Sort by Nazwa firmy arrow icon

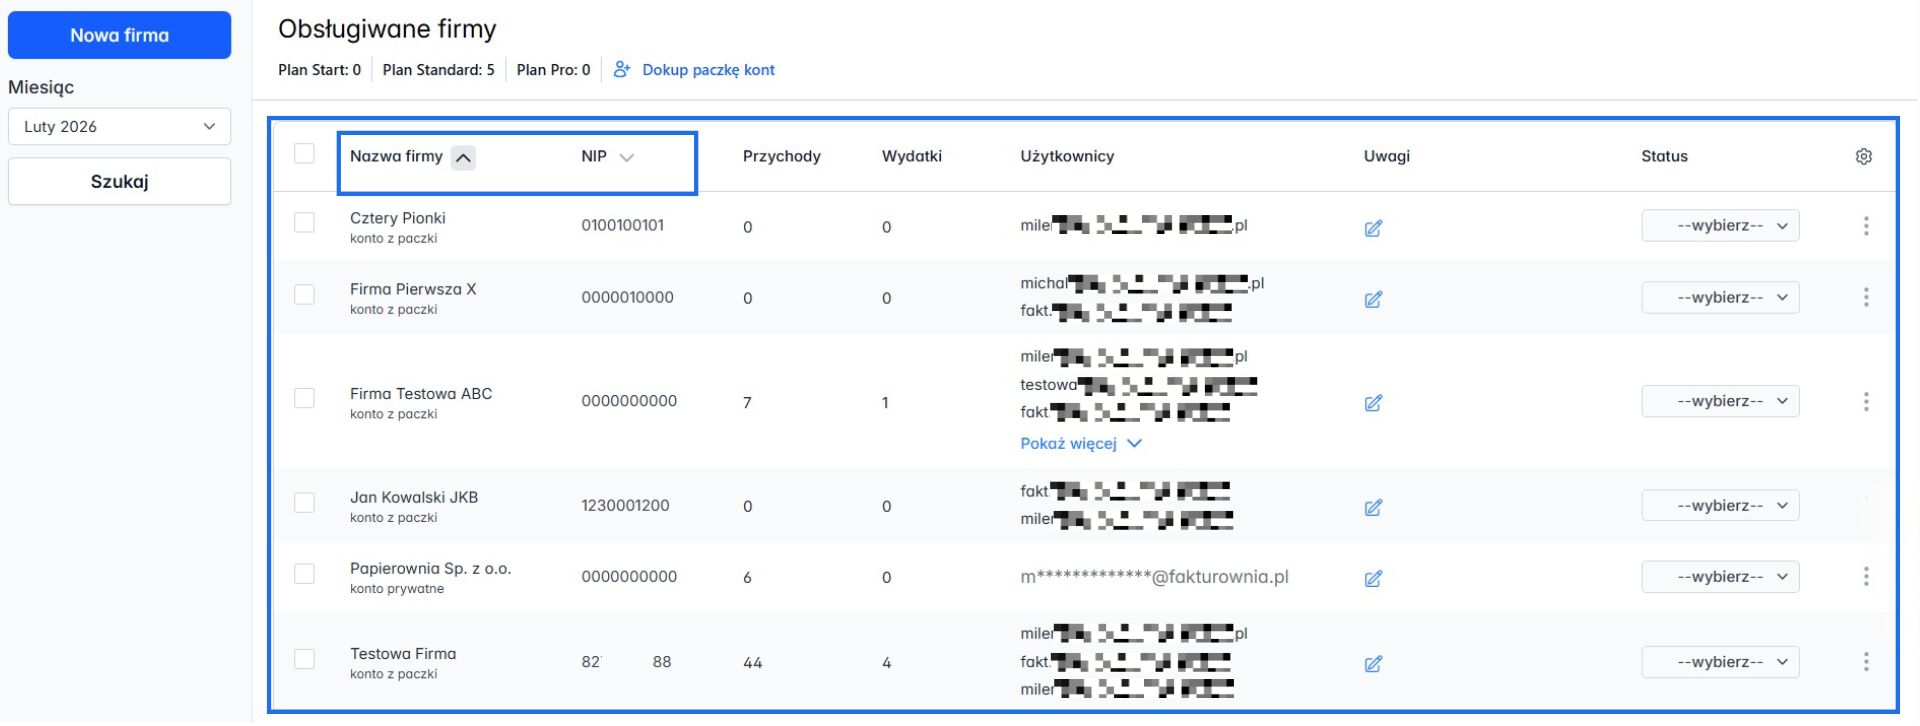[463, 158]
